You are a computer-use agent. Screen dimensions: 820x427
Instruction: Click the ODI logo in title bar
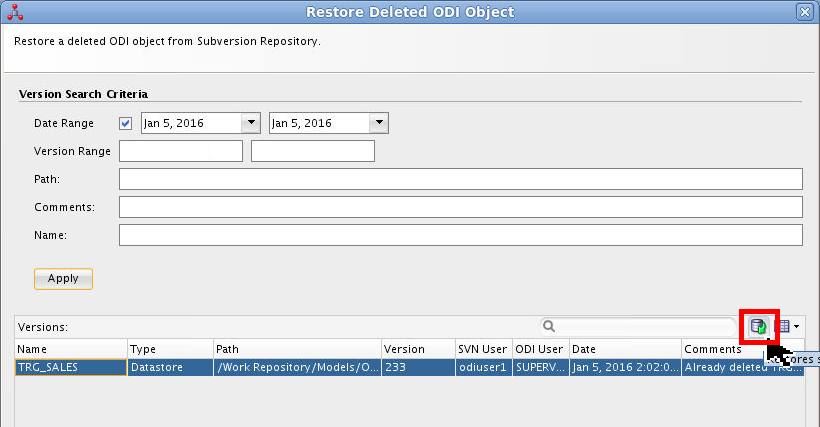[15, 12]
